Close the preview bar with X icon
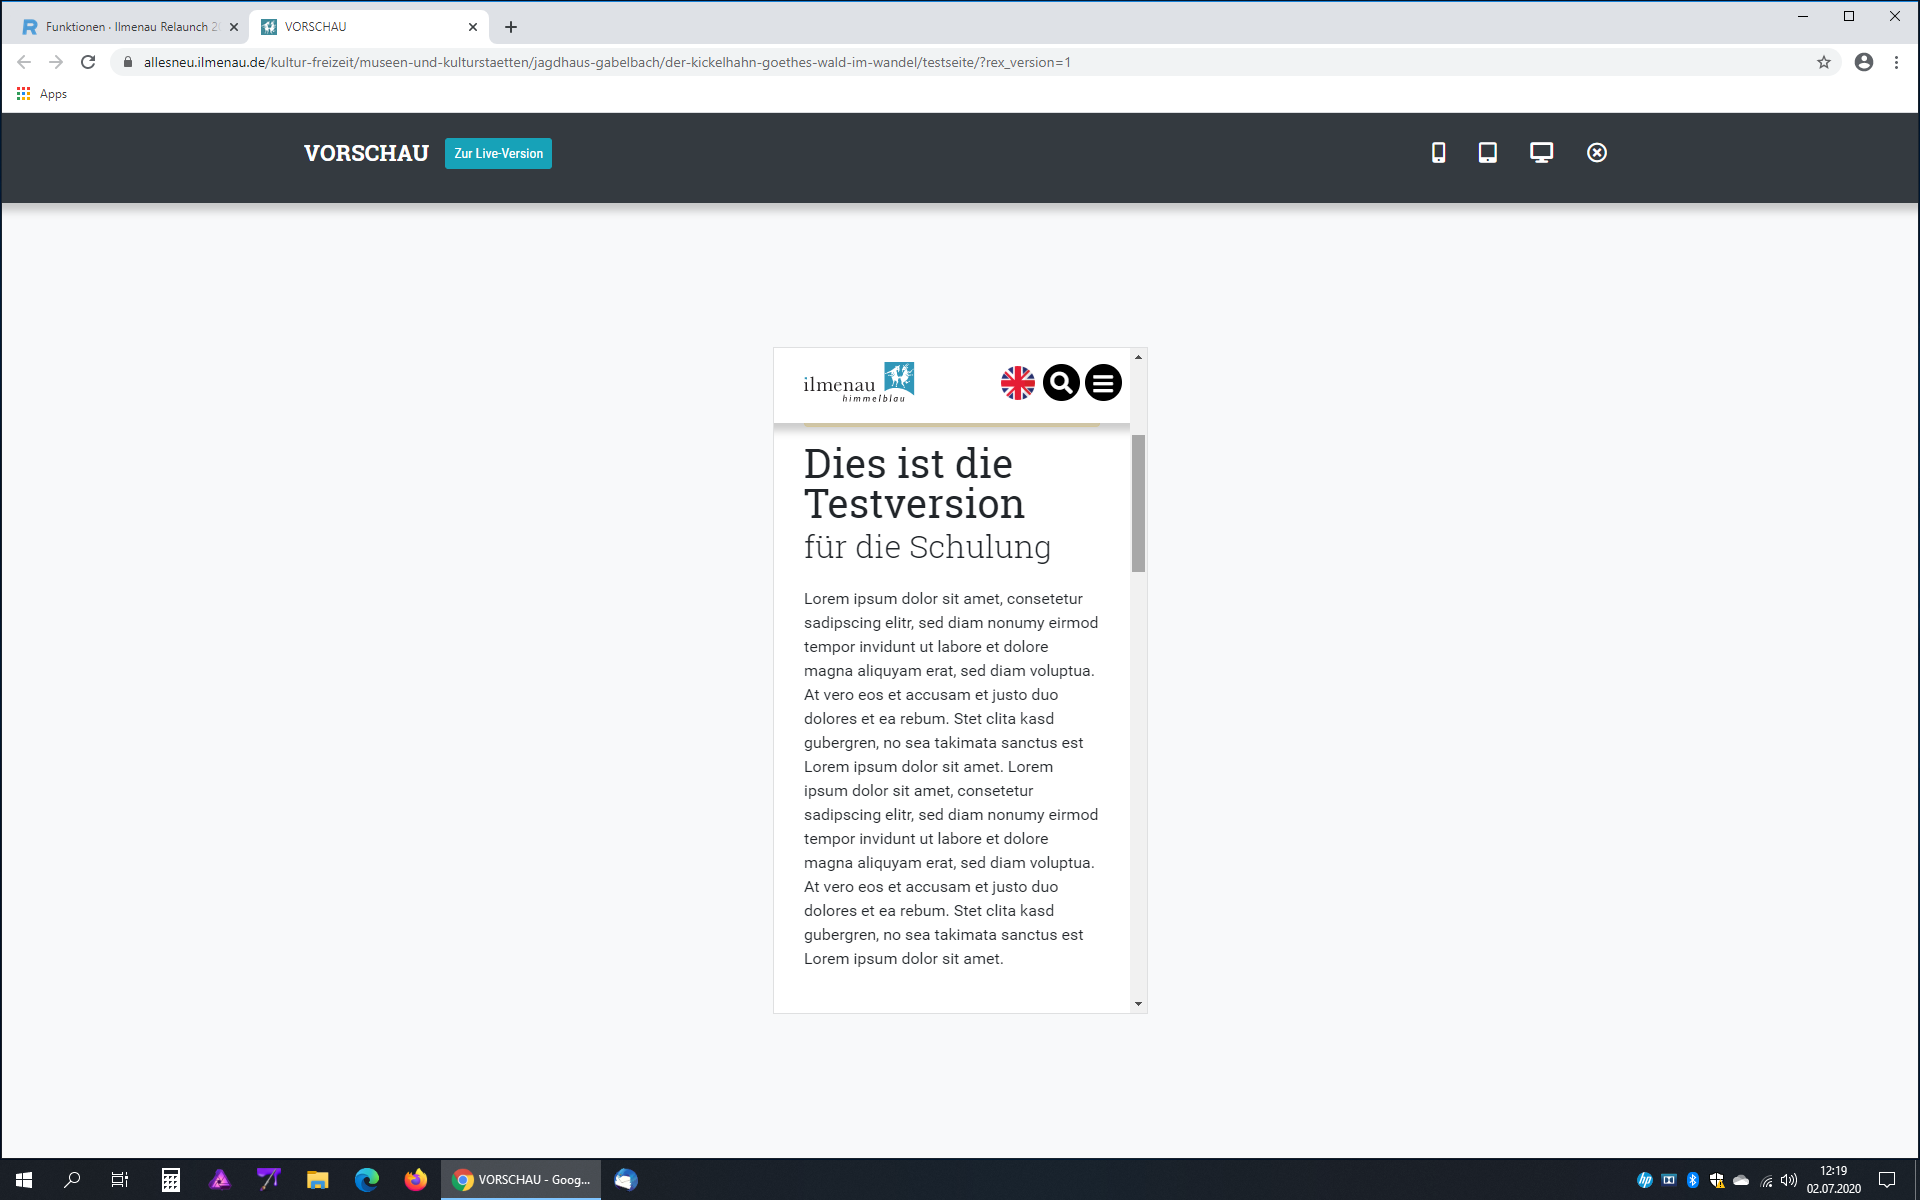This screenshot has height=1200, width=1920. (x=1597, y=153)
